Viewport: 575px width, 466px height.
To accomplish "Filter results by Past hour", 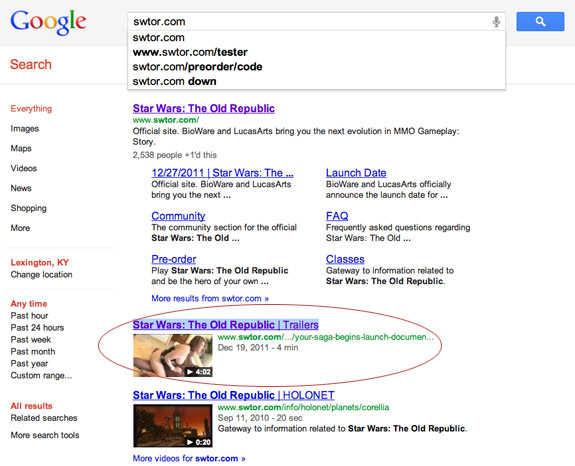I will [x=29, y=316].
